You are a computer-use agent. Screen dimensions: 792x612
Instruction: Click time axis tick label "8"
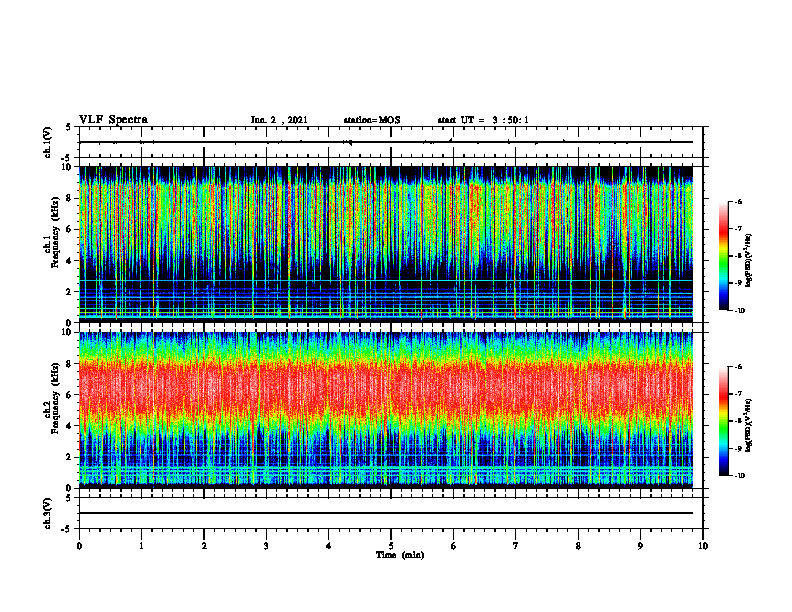578,546
